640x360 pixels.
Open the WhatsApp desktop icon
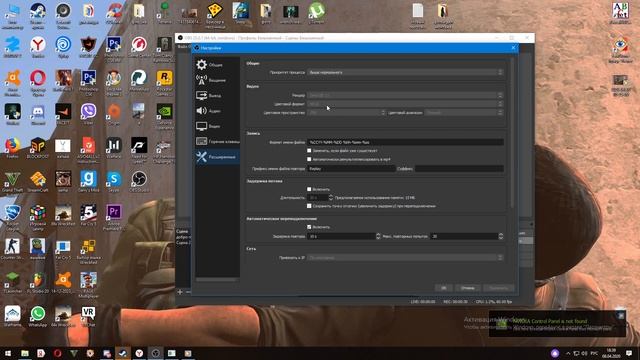pyautogui.click(x=38, y=316)
